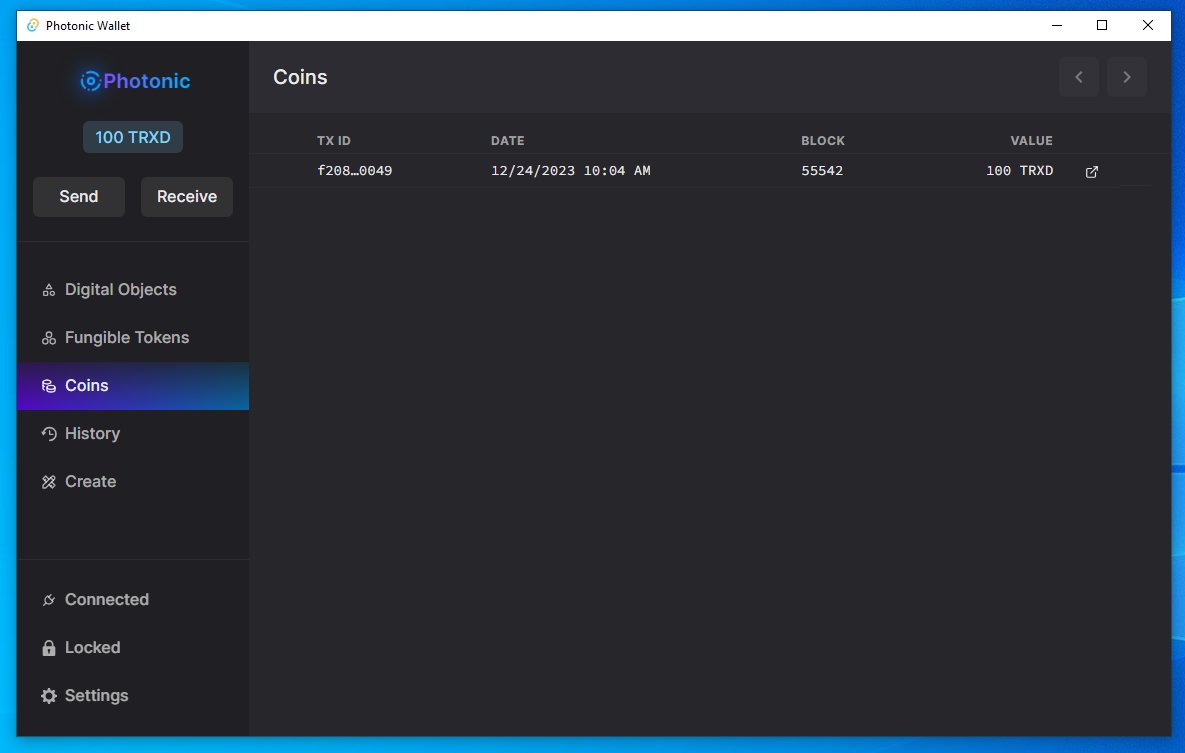Select the Coins menu item
Image resolution: width=1185 pixels, height=753 pixels.
[133, 386]
